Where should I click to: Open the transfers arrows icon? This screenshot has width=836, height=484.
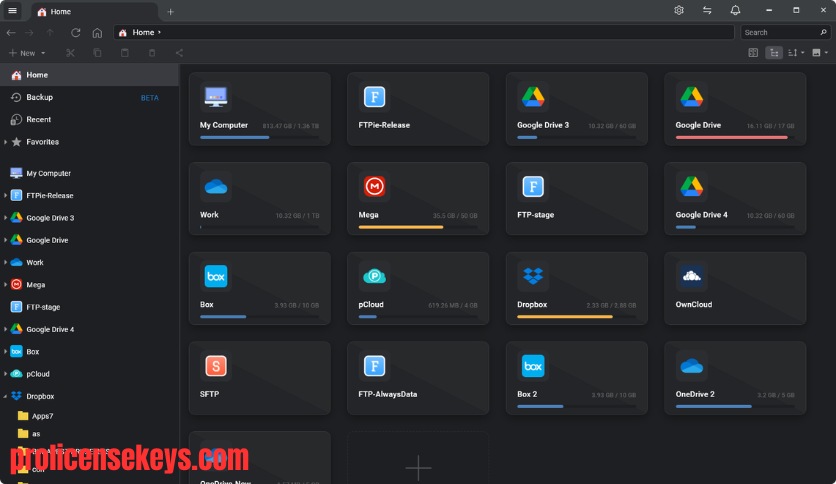point(707,10)
